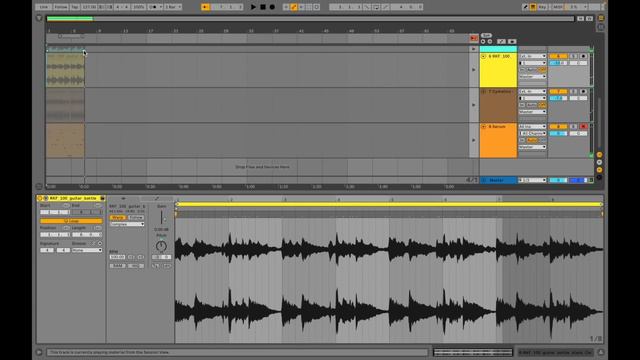640x360 pixels.
Task: Arm the Cymatics track for recording
Action: pos(583,91)
